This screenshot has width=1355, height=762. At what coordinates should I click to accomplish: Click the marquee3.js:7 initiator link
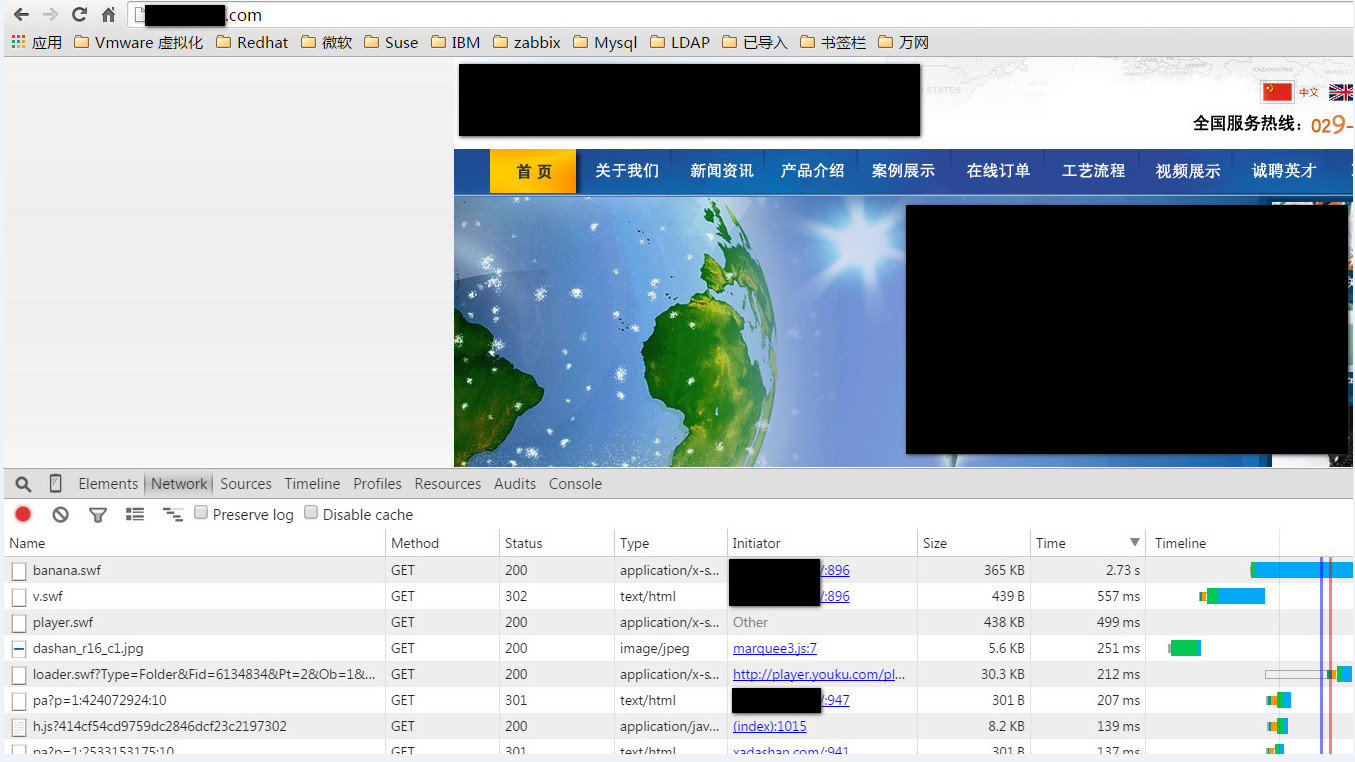pyautogui.click(x=774, y=648)
